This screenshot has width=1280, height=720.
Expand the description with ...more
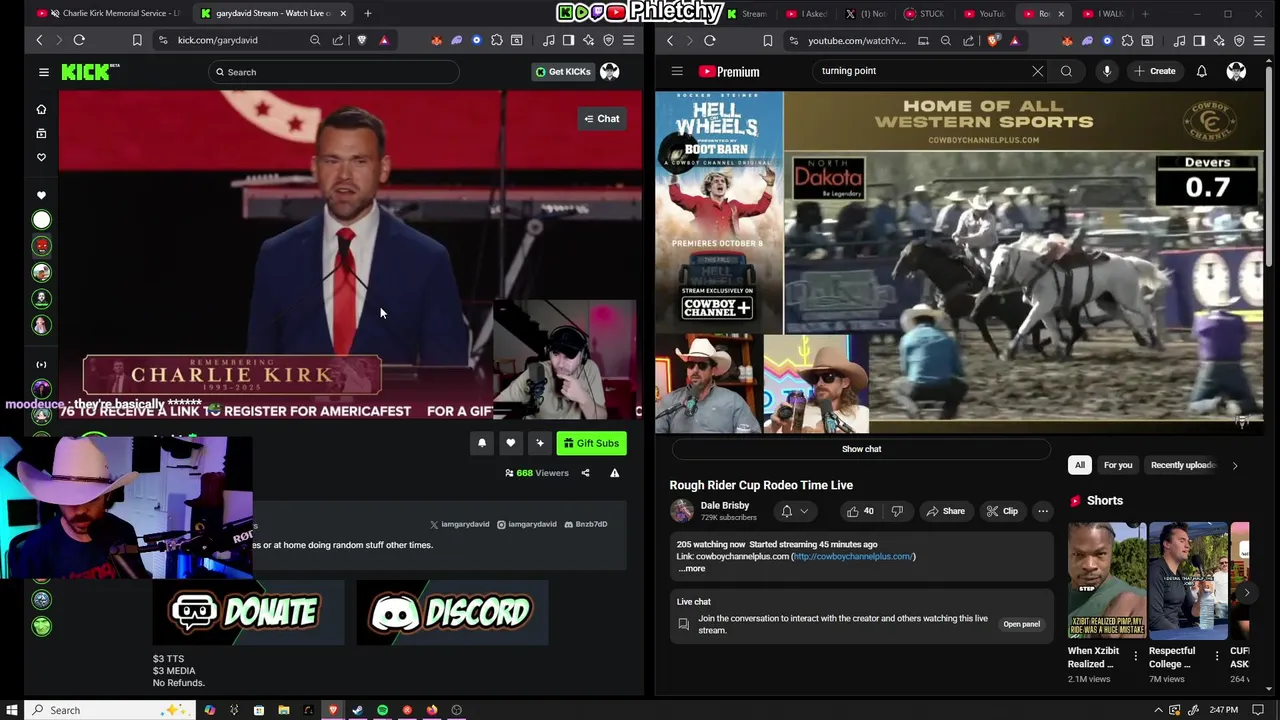point(692,569)
